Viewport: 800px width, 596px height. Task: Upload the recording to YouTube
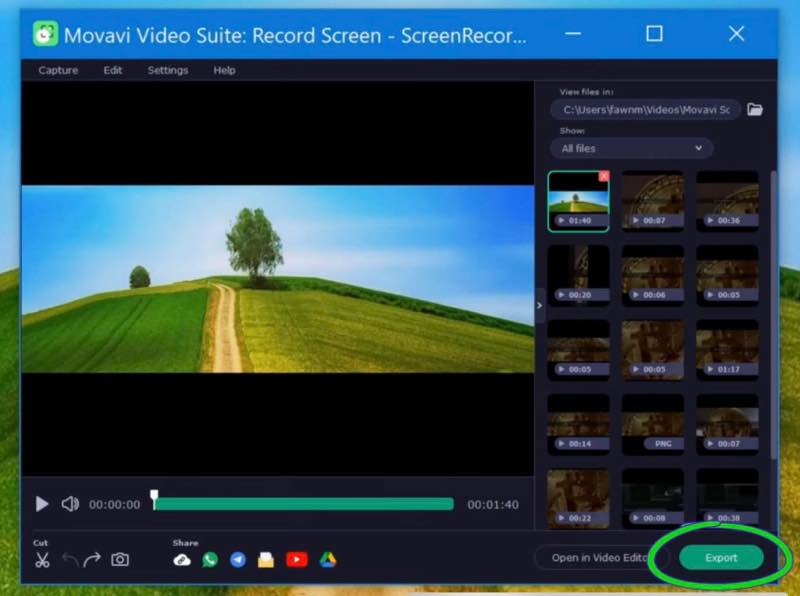tap(296, 560)
